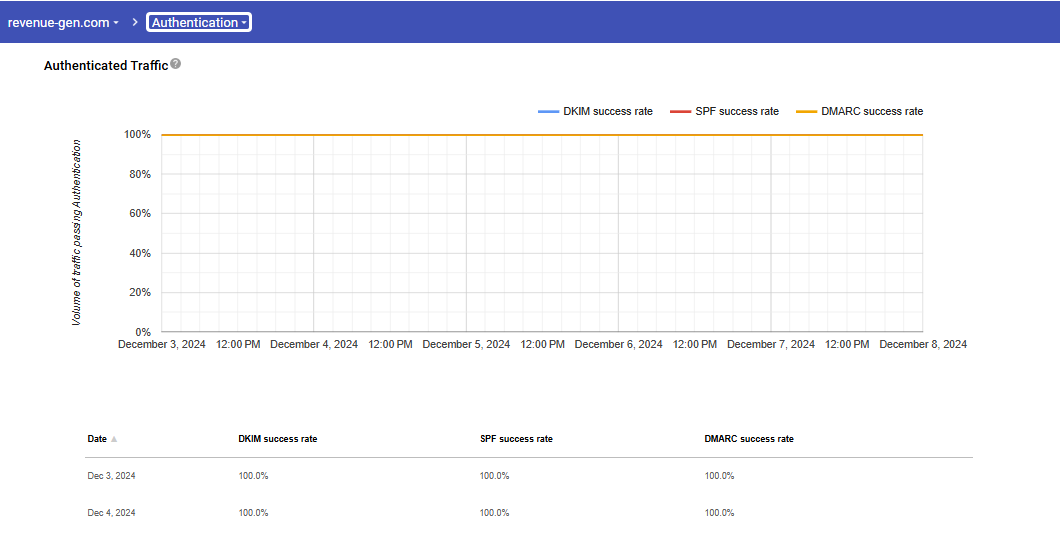Click the sort arrow next to Date
The width and height of the screenshot is (1060, 540).
(114, 439)
